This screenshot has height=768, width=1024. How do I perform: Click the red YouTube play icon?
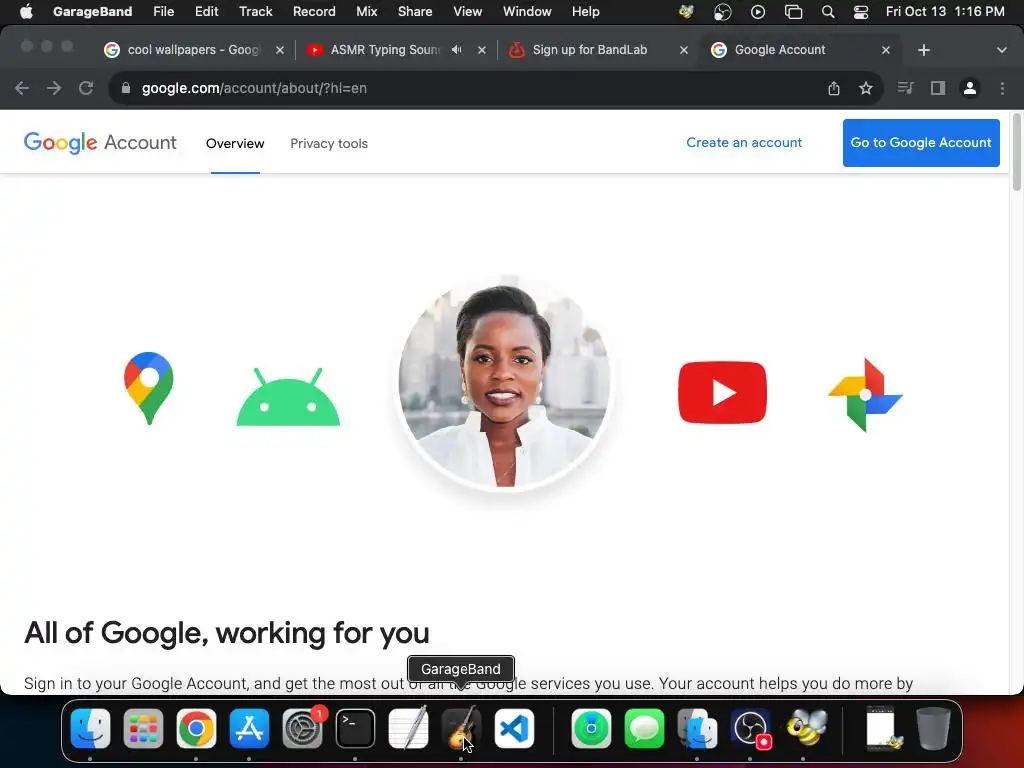coord(722,392)
